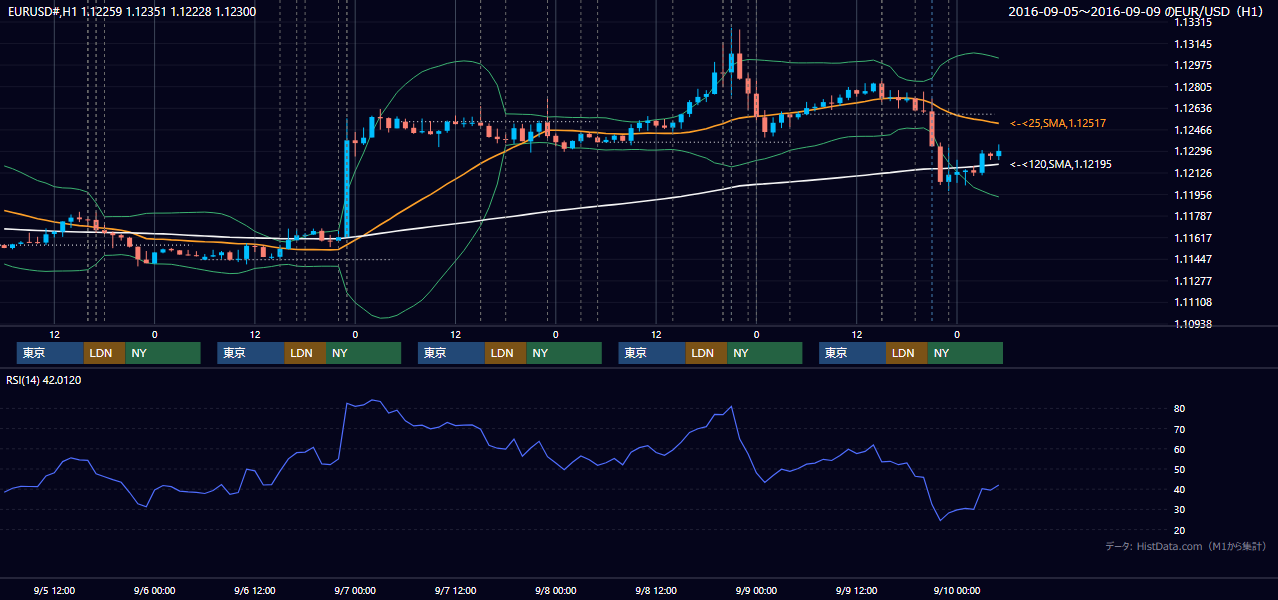Click price axis value 1.11108
The width and height of the screenshot is (1278, 600).
1193,302
